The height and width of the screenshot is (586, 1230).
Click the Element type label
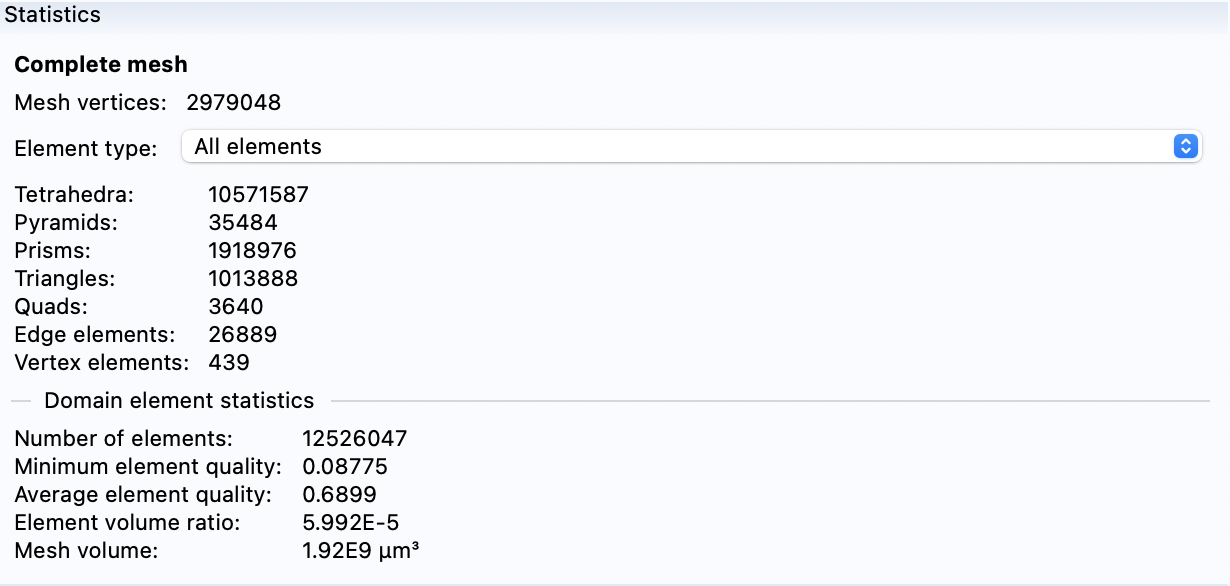point(86,149)
